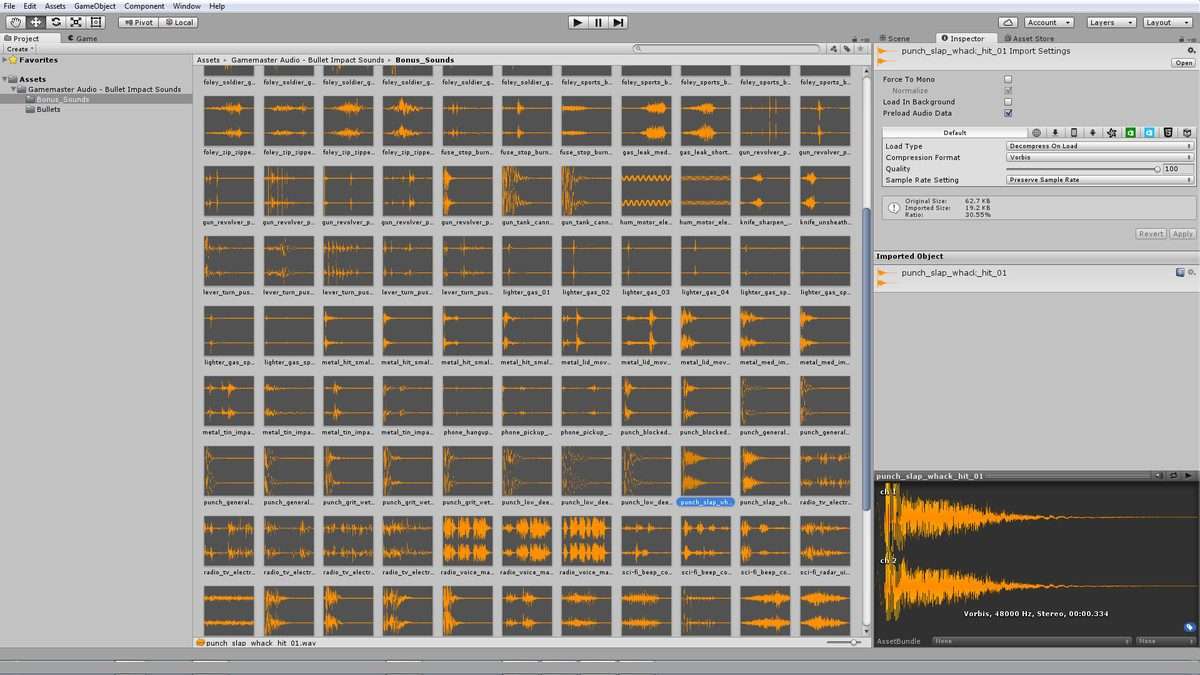This screenshot has height=675, width=1200.
Task: Collapse Gamemaster Audio folder arrow
Action: (x=14, y=89)
